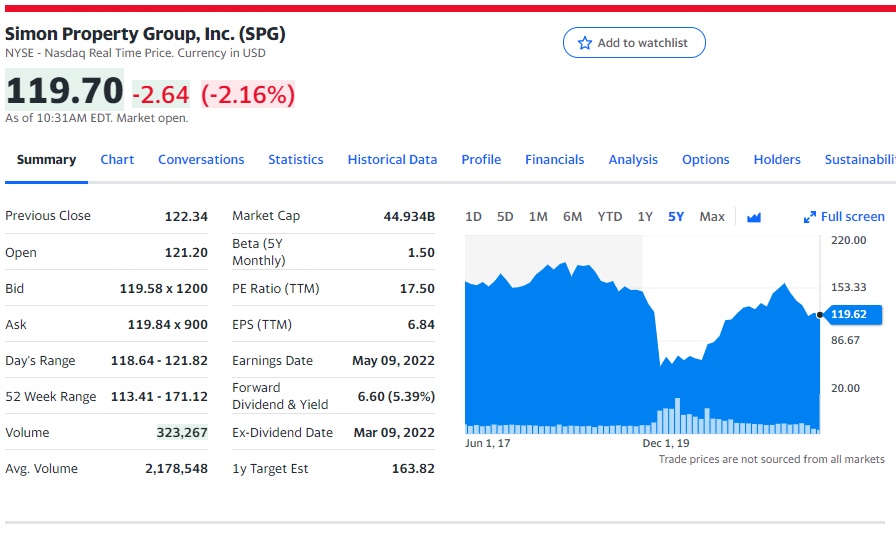Open the Sustainability tab
This screenshot has height=534, width=896.
tap(860, 160)
